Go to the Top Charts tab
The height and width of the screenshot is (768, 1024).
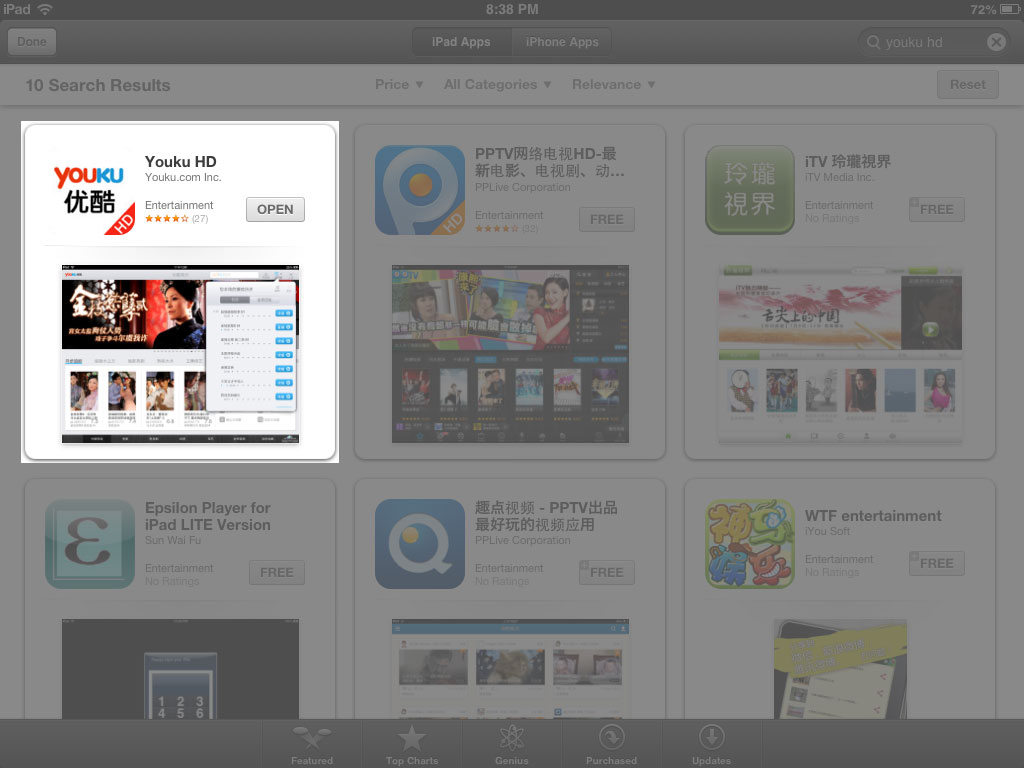point(412,744)
